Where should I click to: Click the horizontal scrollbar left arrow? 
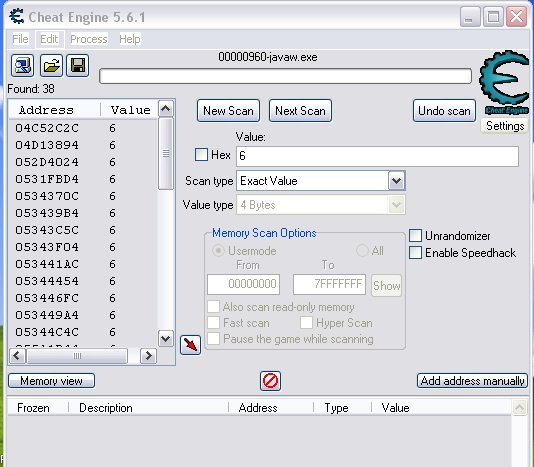pos(17,356)
